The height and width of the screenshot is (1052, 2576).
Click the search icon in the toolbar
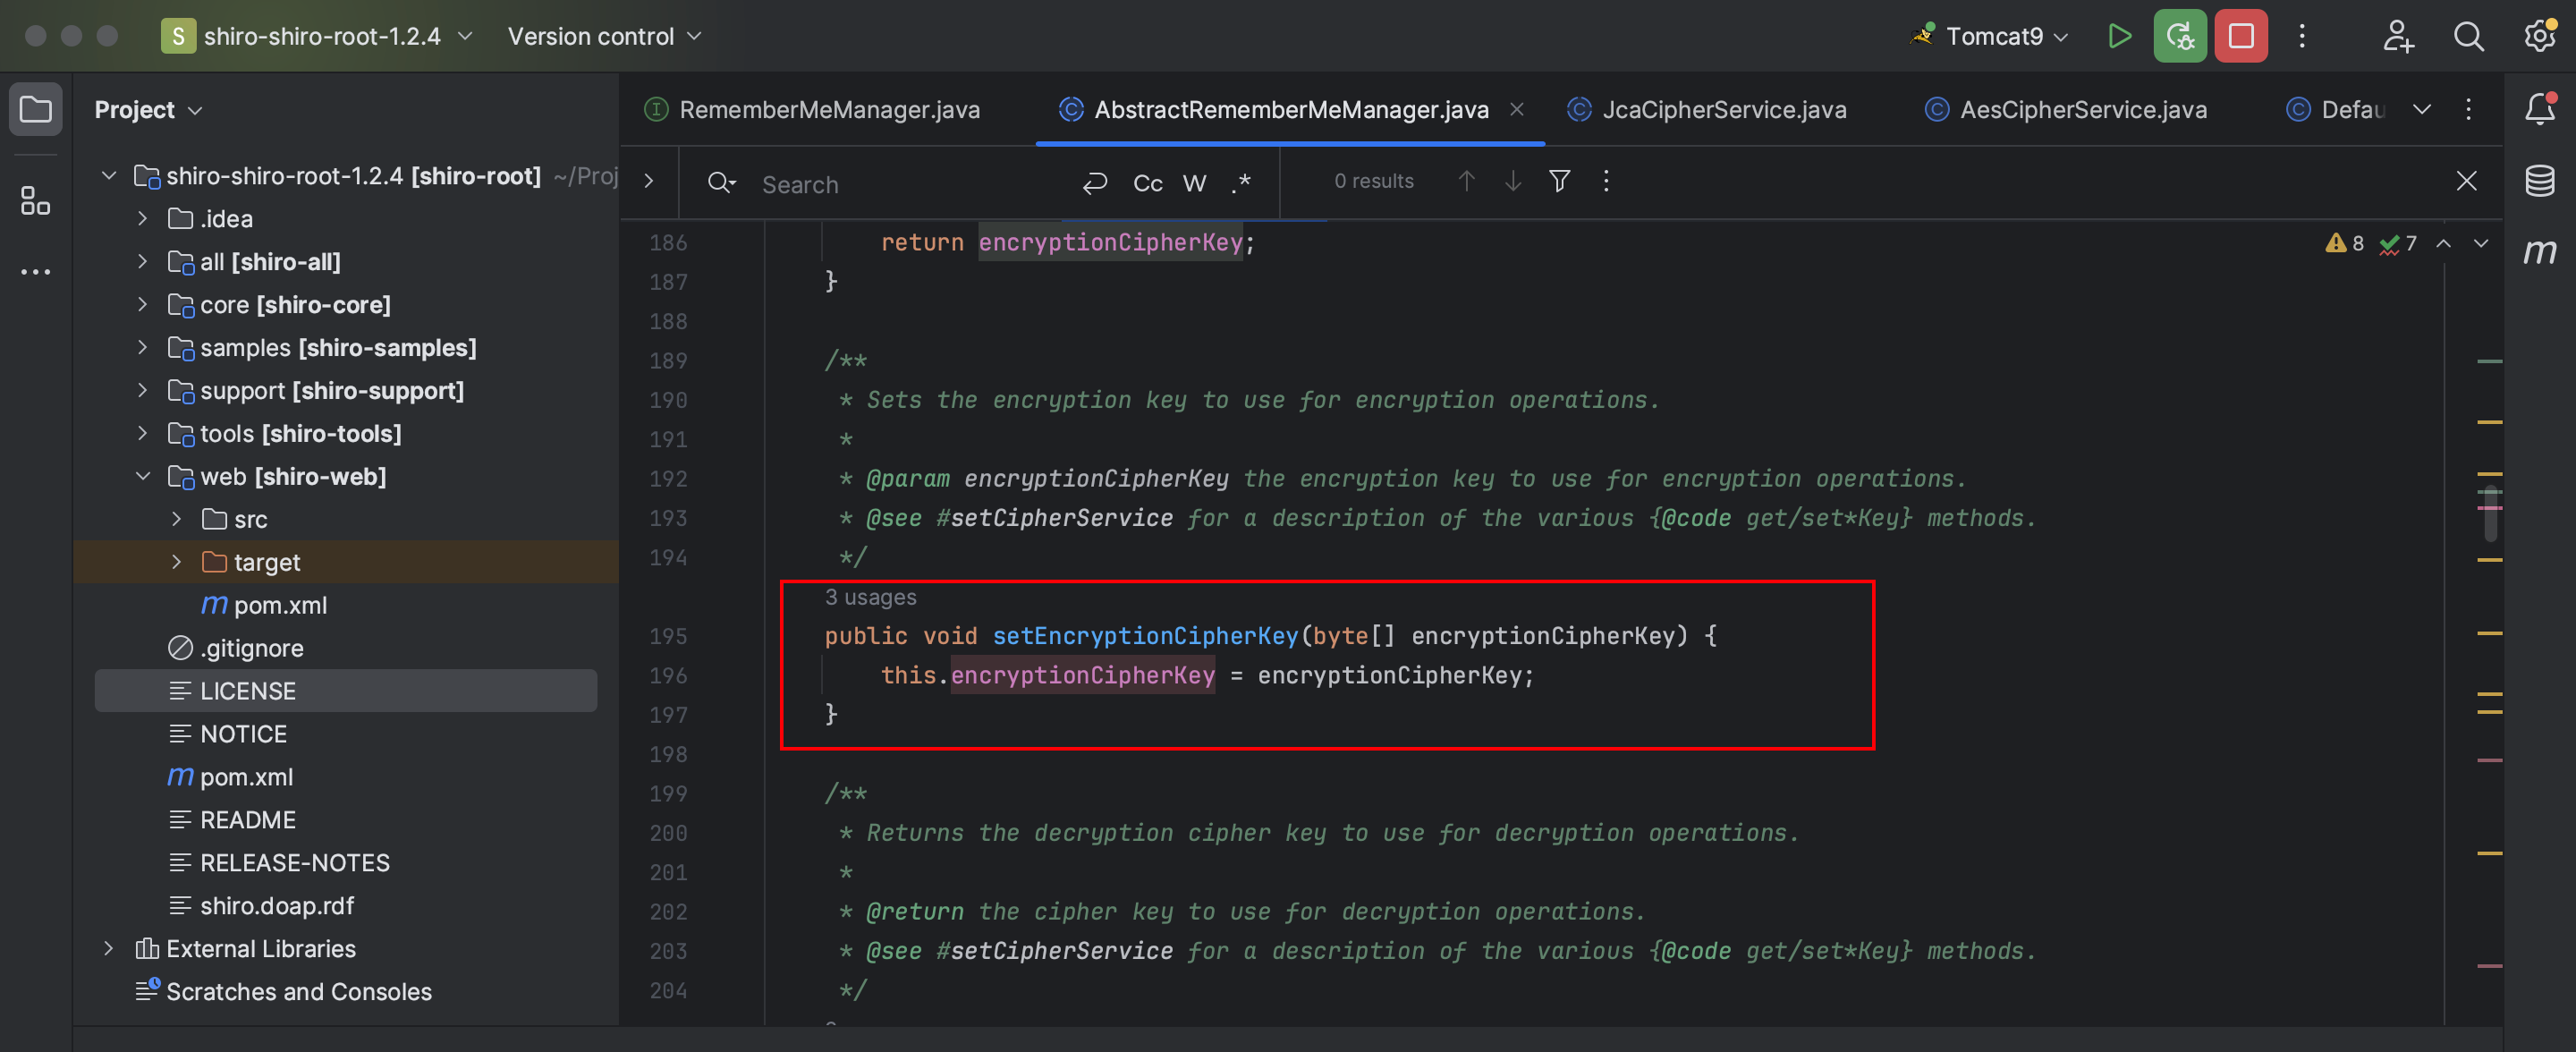point(2468,36)
